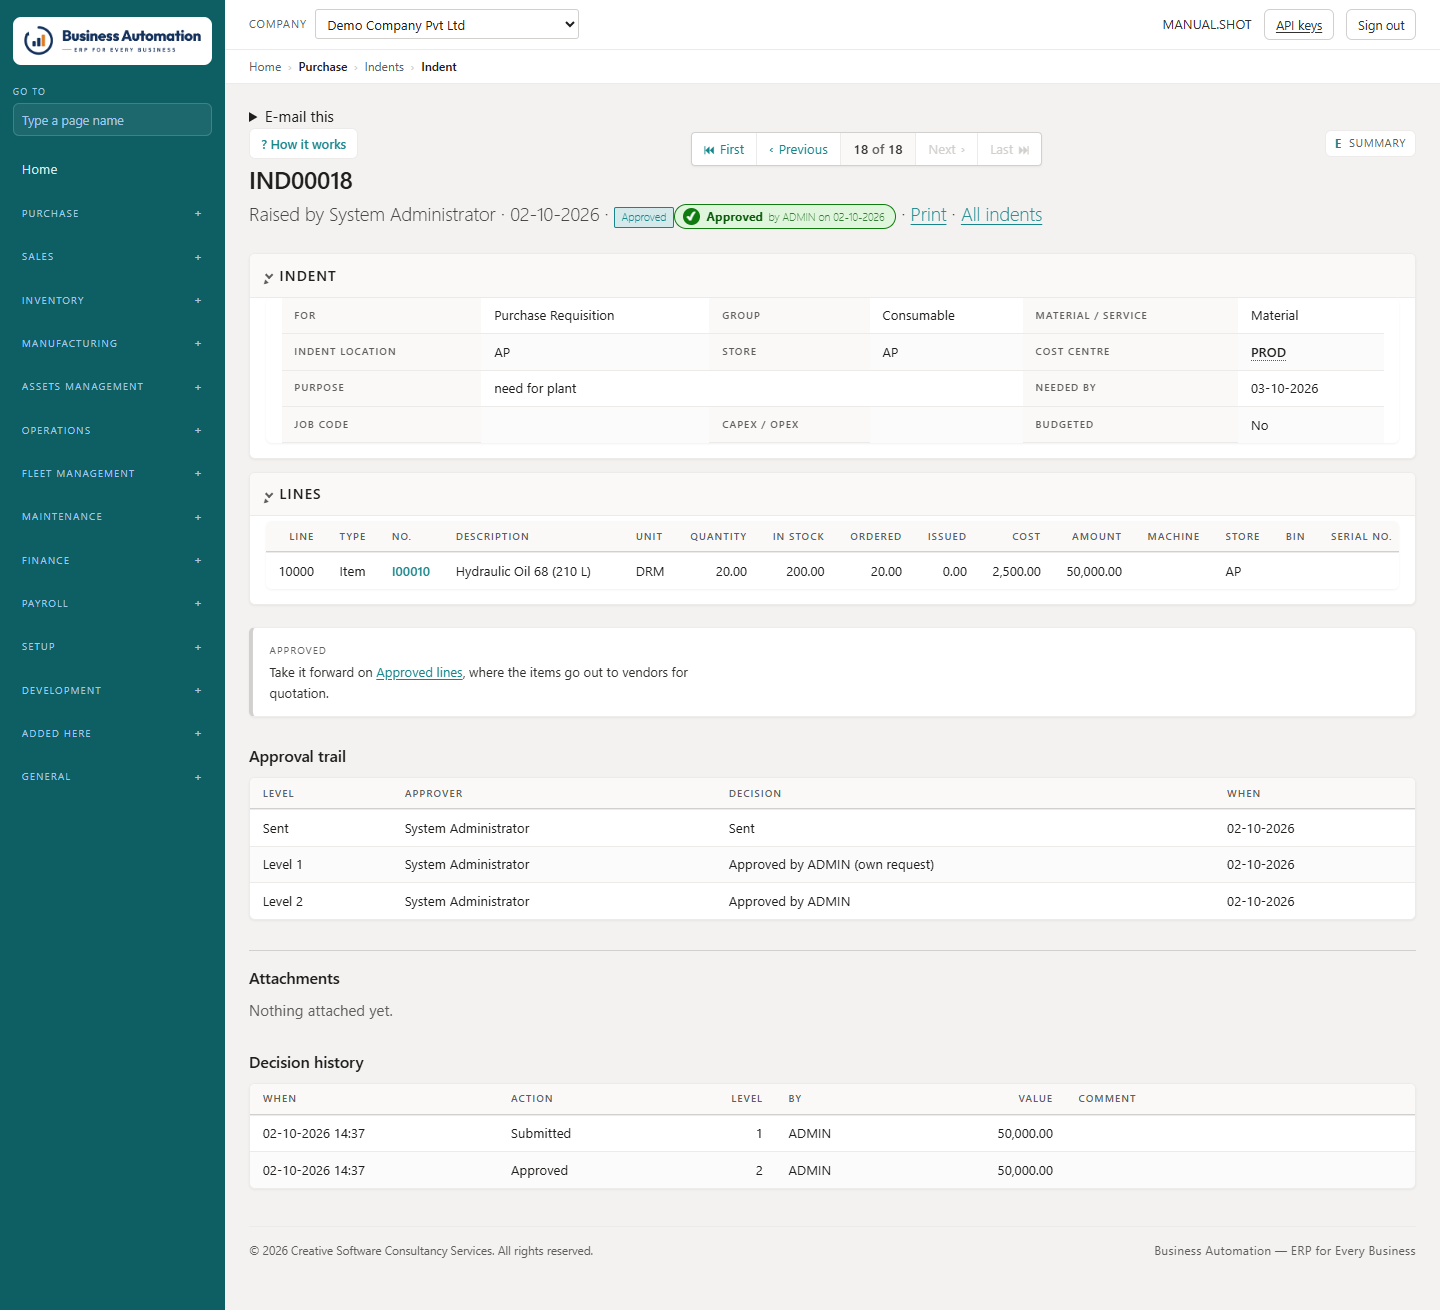Go to the Previous indent
Screen dimensions: 1440x1310
pos(799,150)
